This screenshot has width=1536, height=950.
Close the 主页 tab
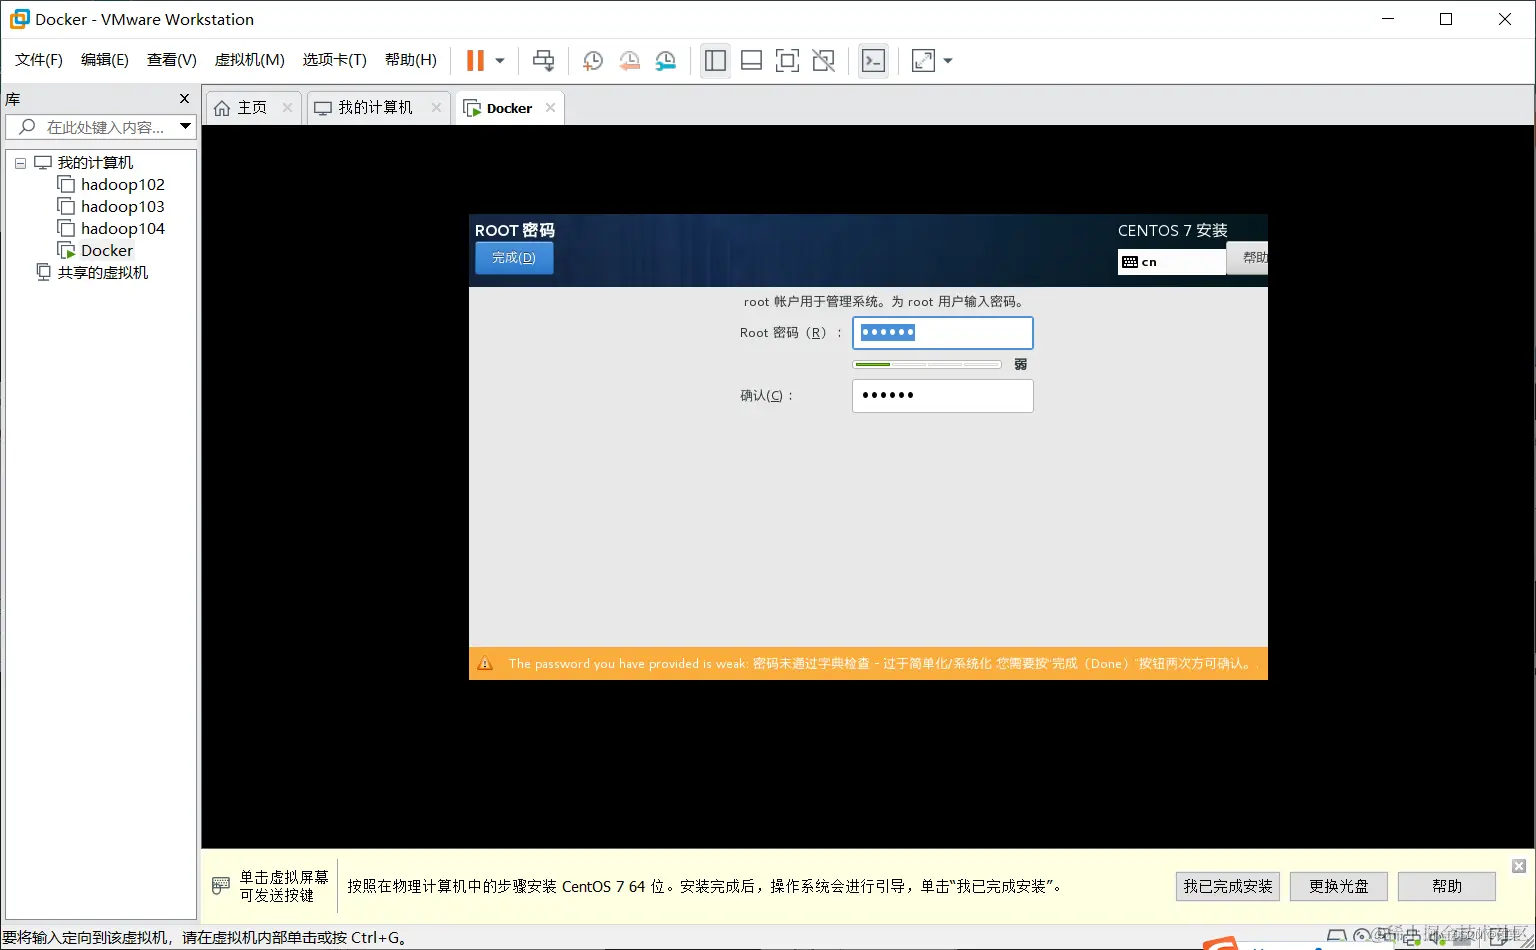tap(287, 108)
